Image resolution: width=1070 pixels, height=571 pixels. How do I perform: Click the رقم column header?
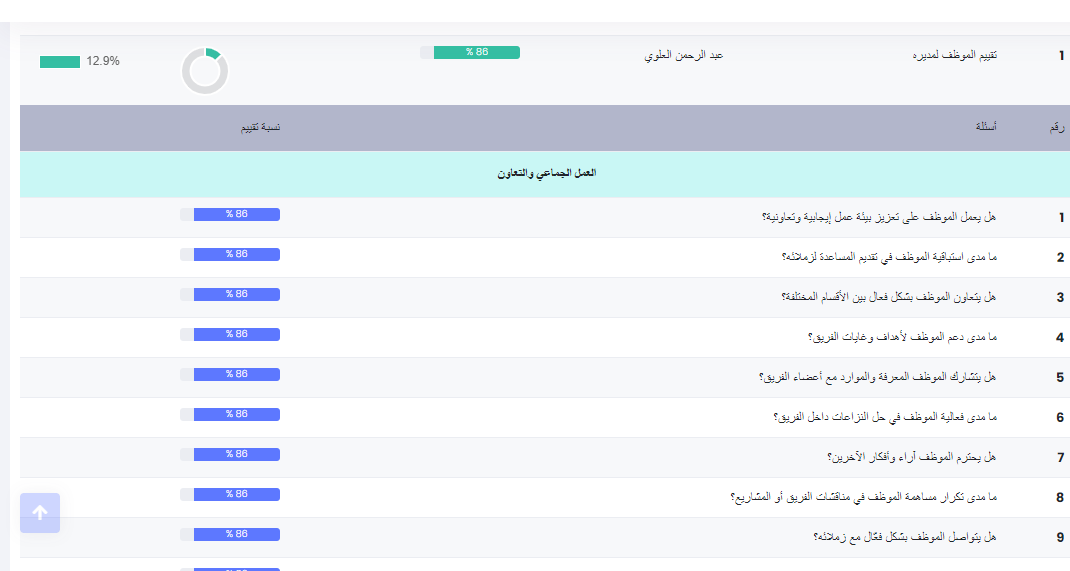point(1056,128)
